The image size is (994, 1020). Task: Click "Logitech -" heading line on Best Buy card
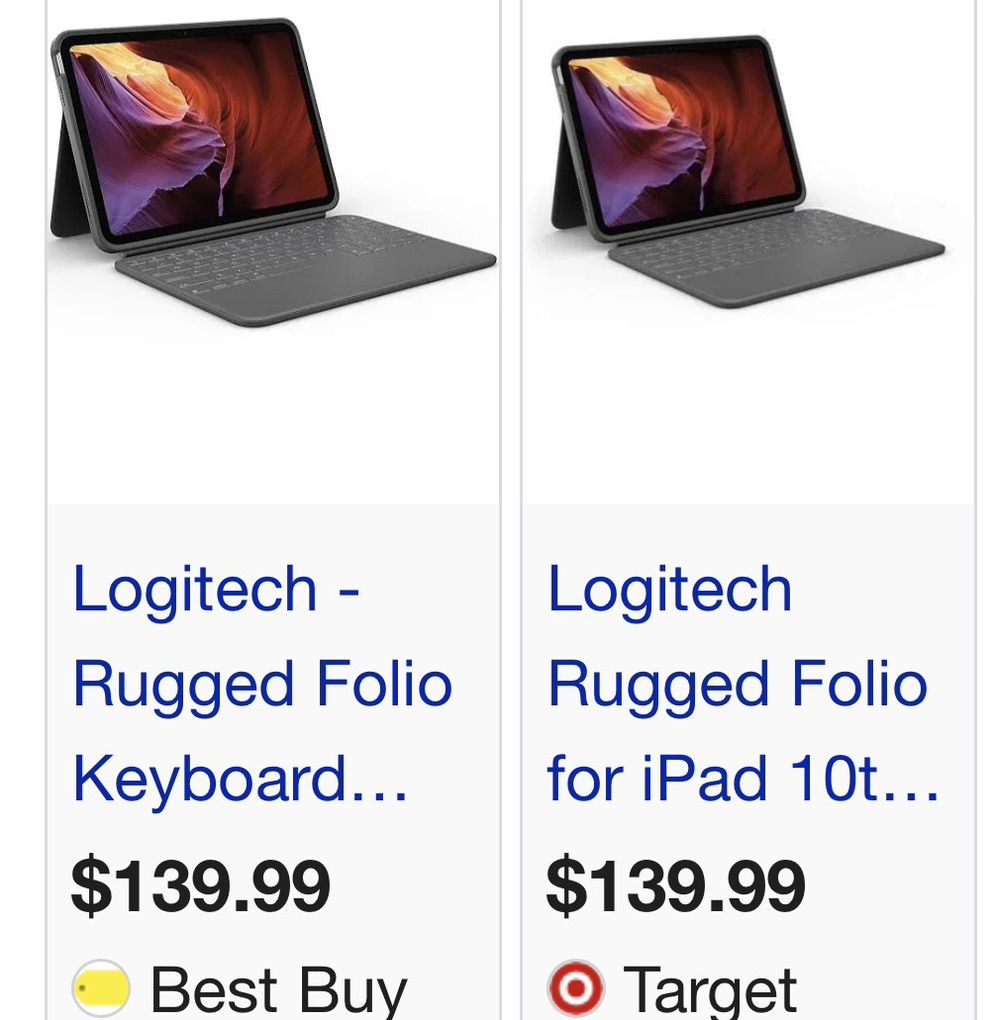[215, 589]
